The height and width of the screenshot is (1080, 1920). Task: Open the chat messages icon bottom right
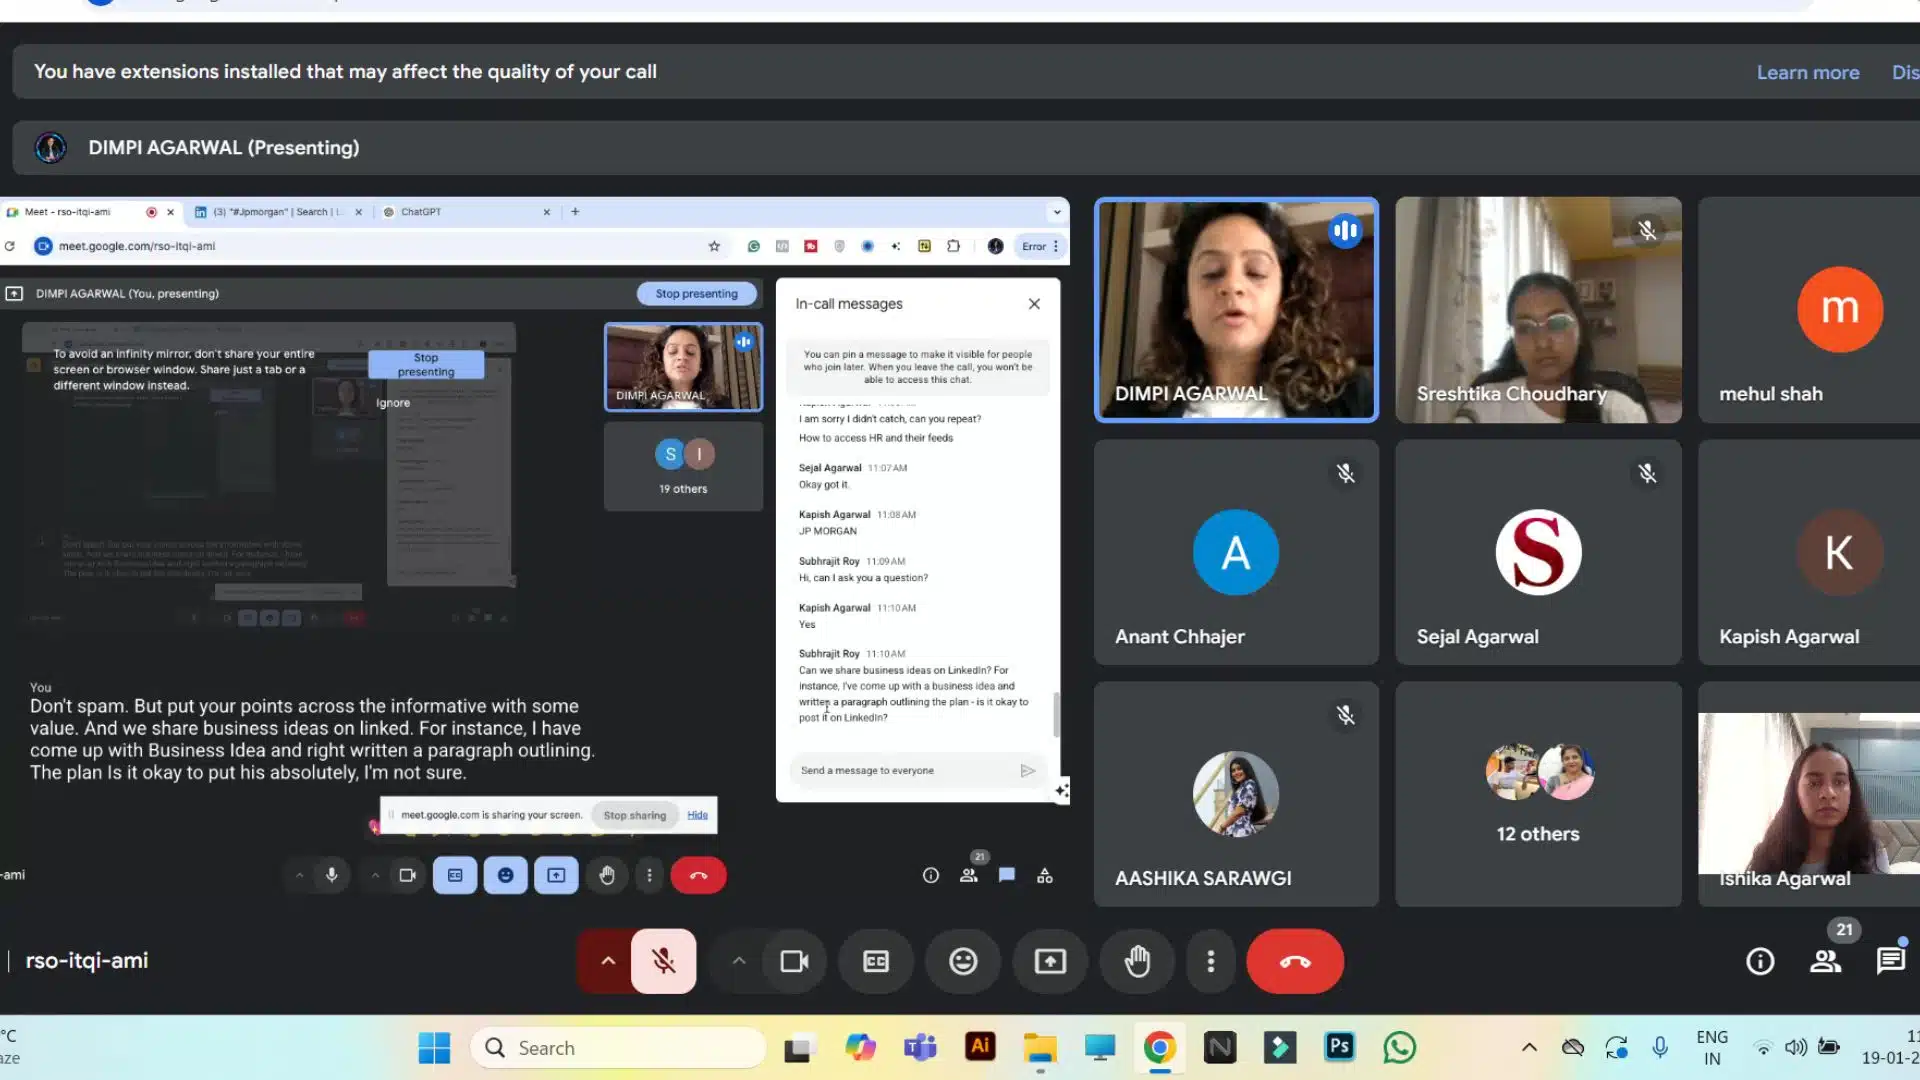[1890, 961]
